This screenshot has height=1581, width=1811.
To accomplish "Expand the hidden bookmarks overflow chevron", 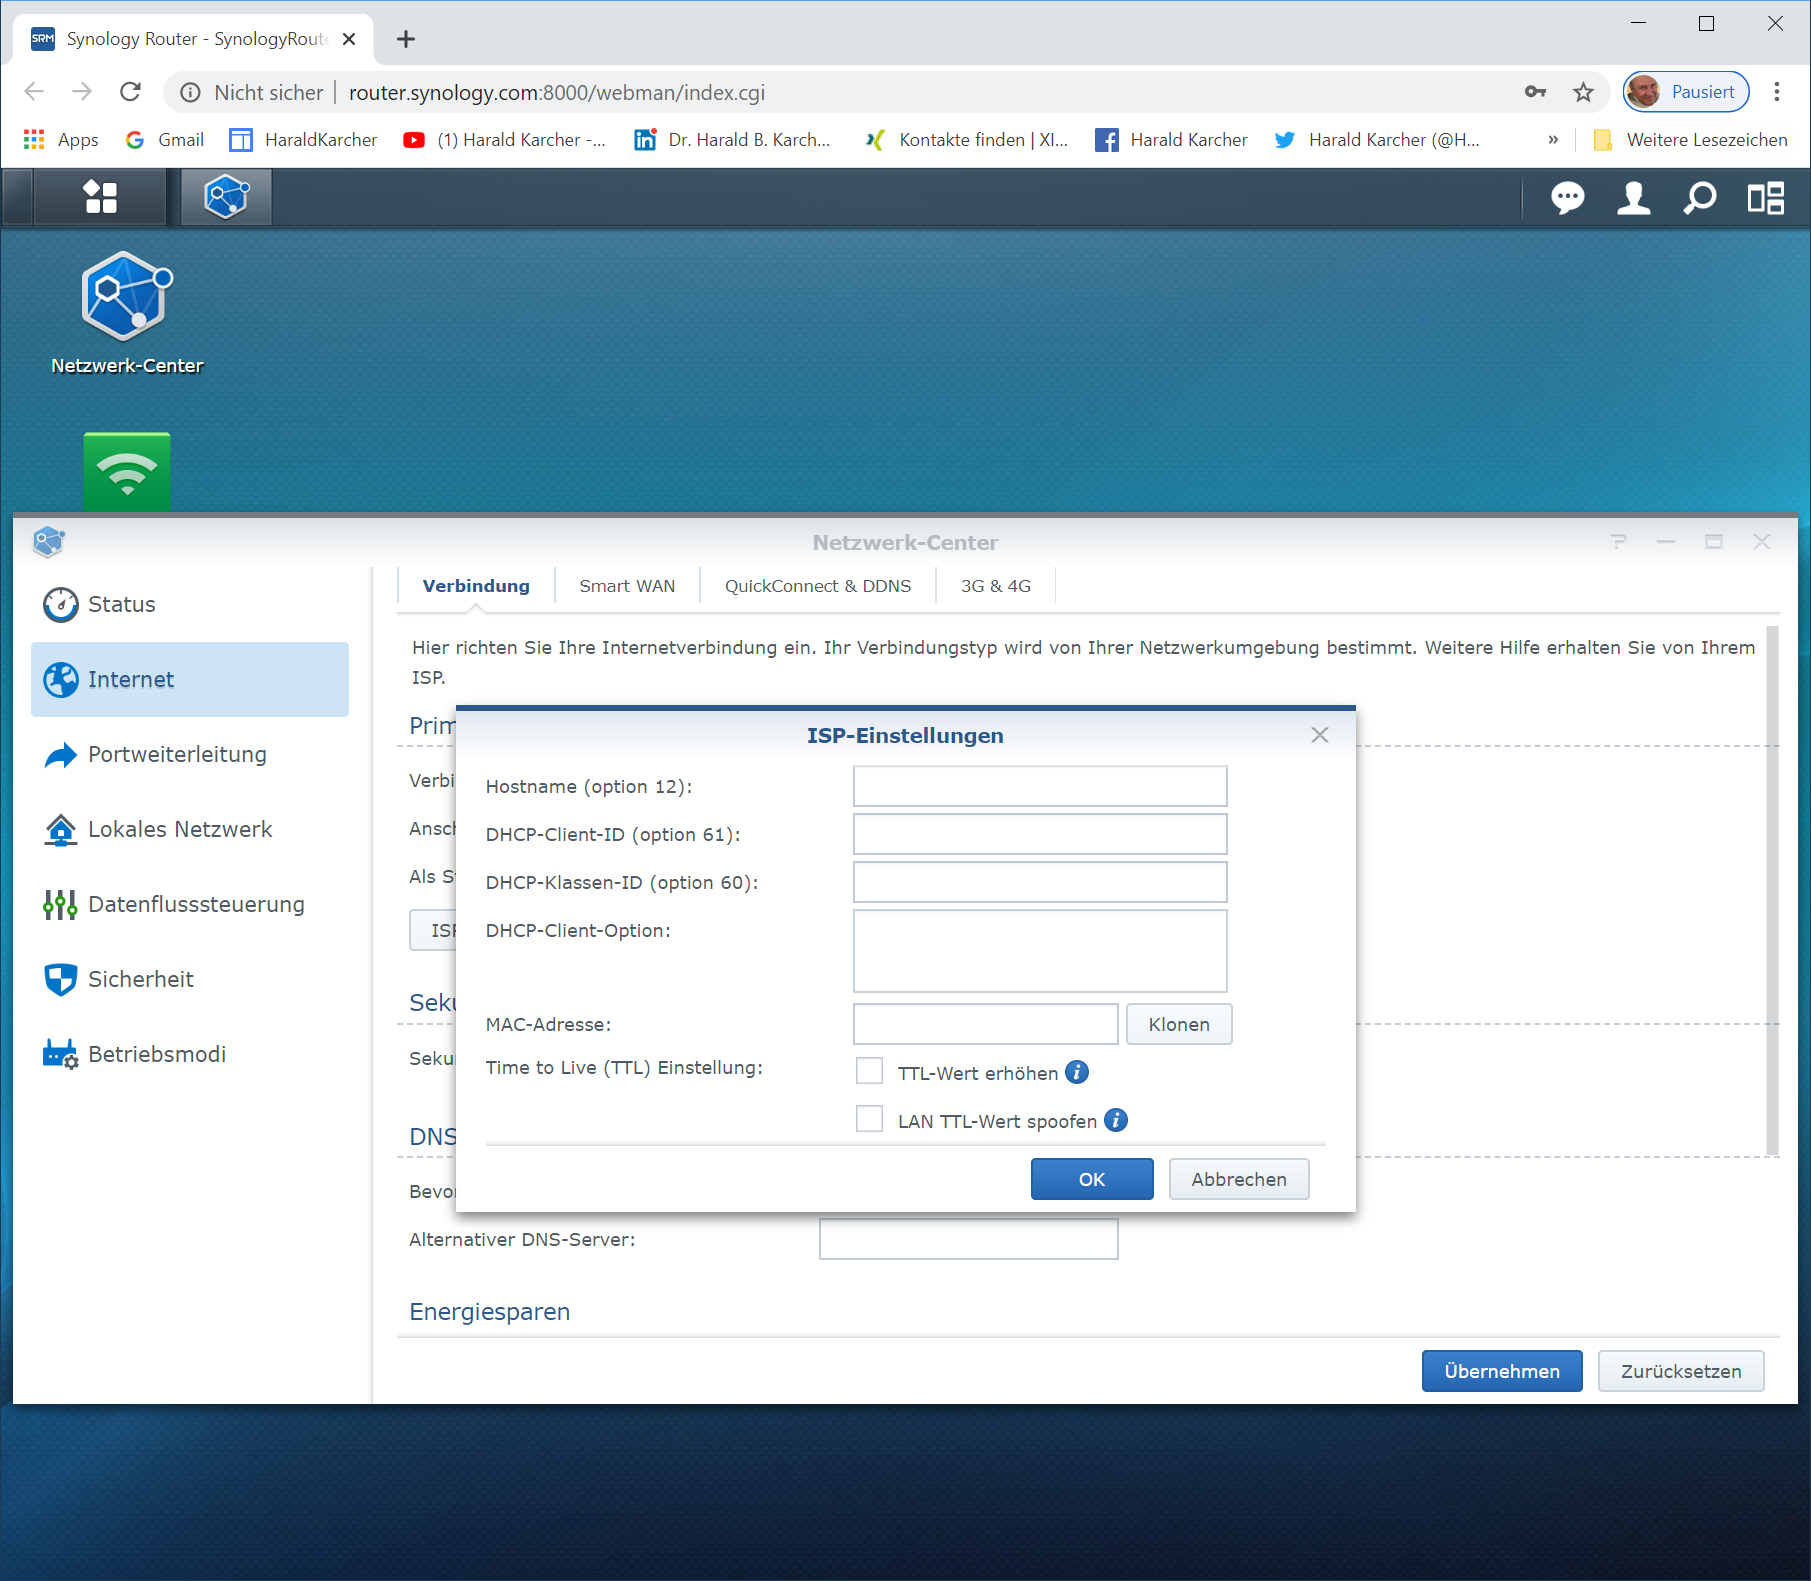I will 1553,140.
